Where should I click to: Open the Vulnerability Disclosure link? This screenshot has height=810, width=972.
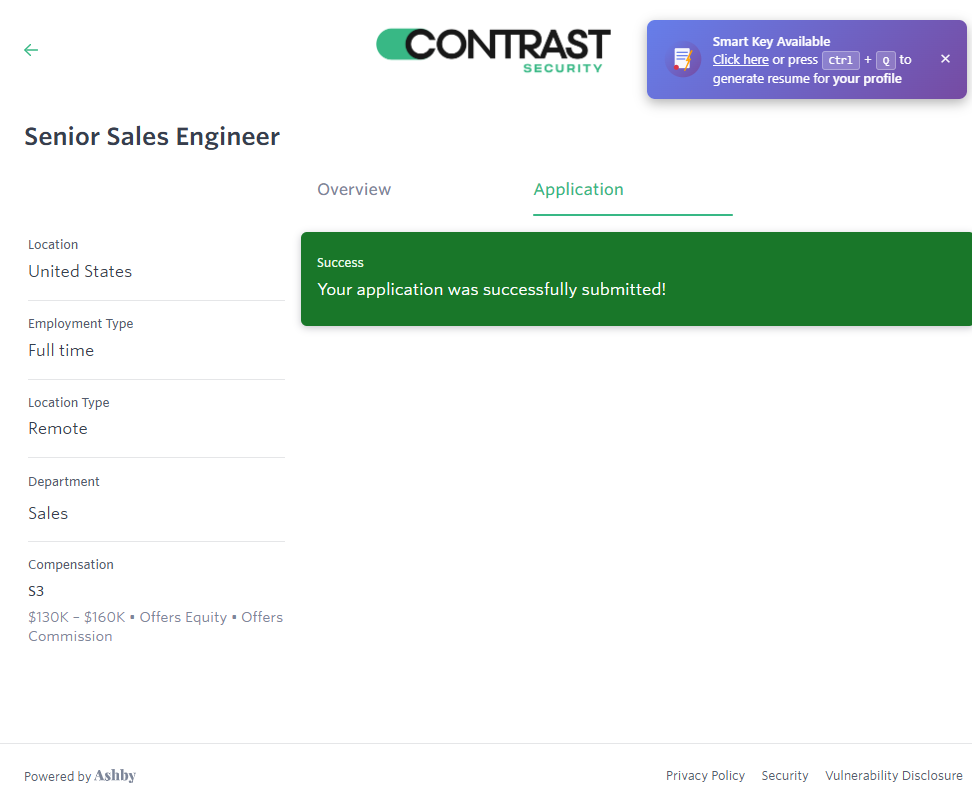[x=893, y=776]
